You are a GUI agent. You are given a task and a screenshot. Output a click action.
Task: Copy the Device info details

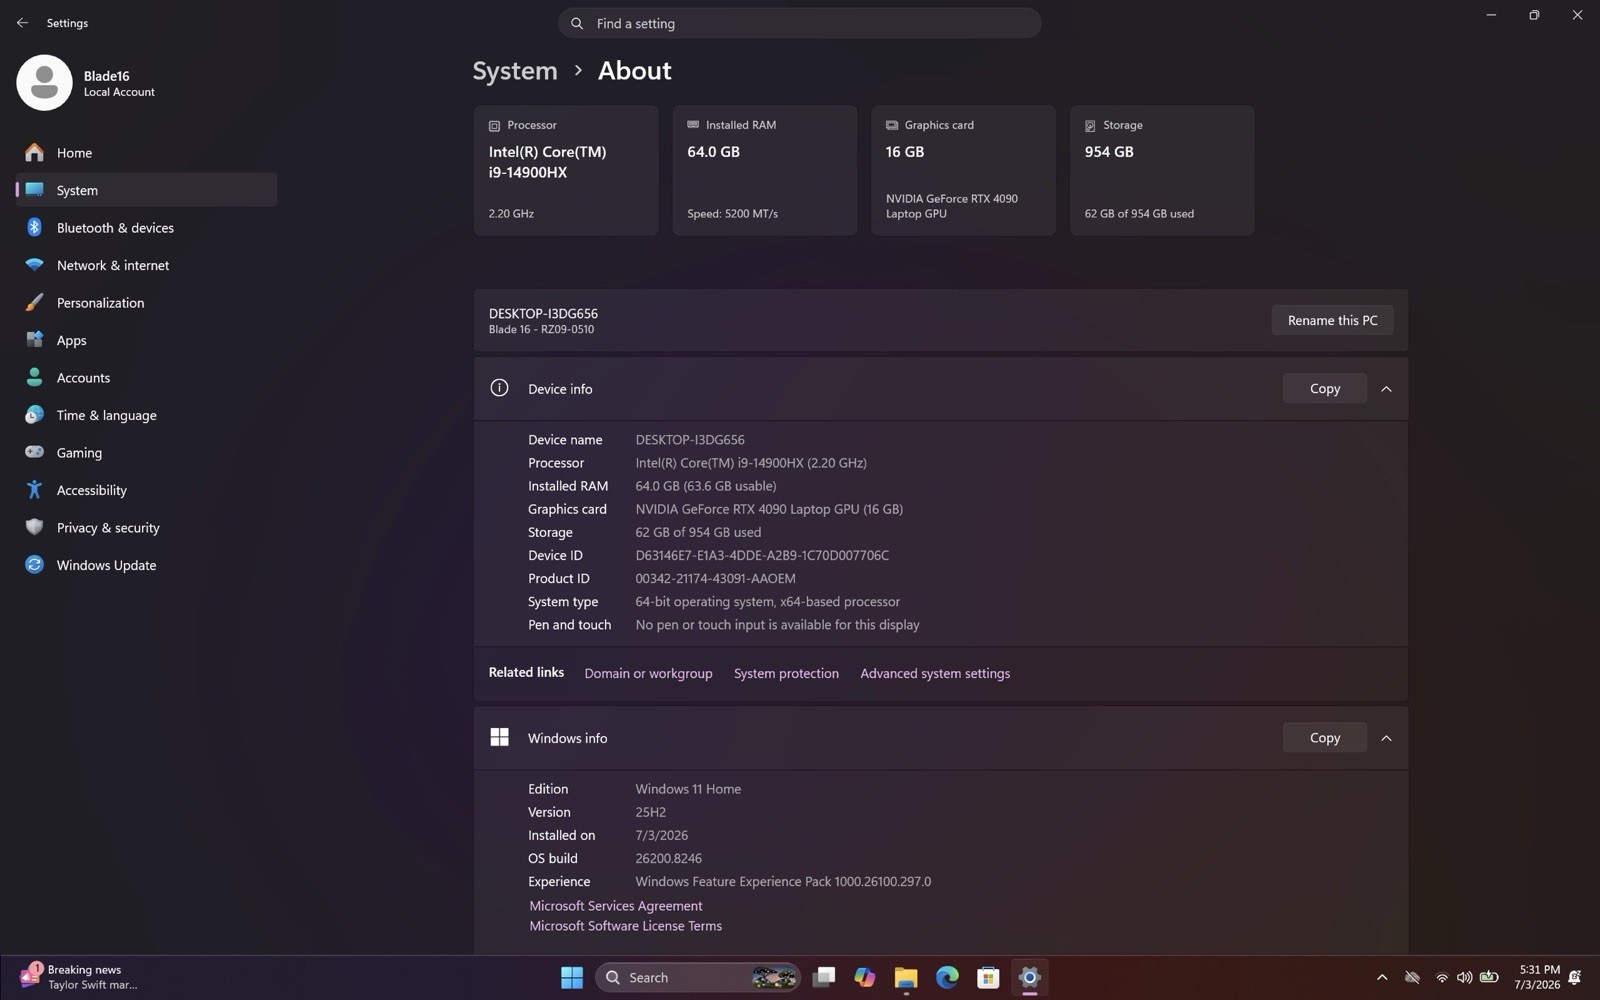tap(1325, 388)
